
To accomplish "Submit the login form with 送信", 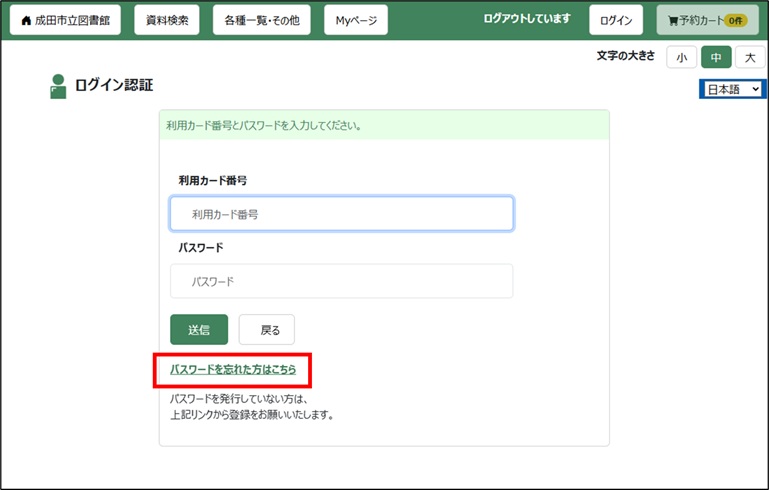I will (199, 330).
